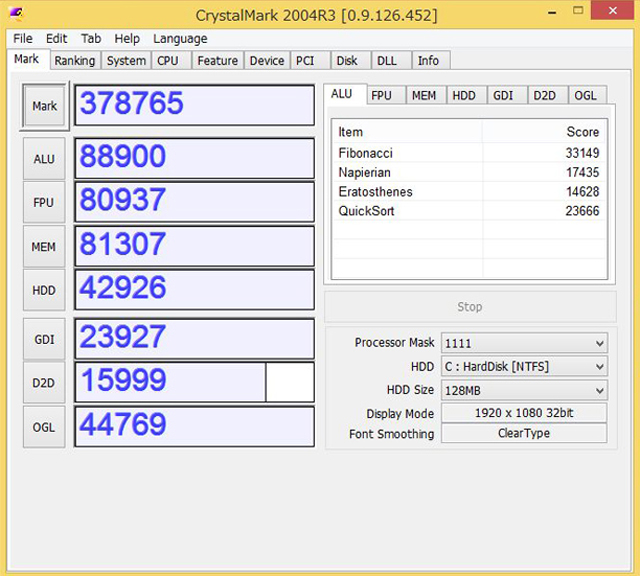The width and height of the screenshot is (640, 576).
Task: Switch to the Feature tab
Action: click(218, 60)
